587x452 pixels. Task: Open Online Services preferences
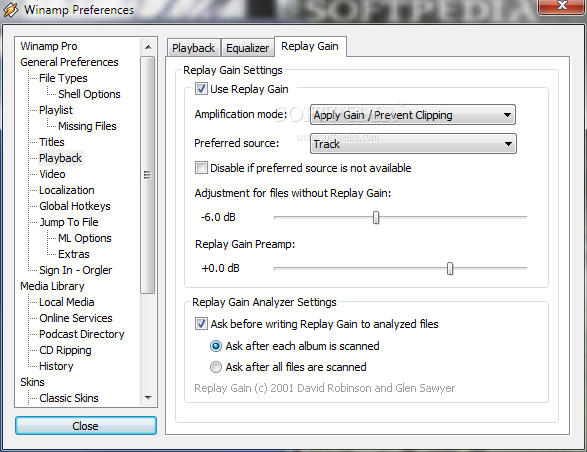pyautogui.click(x=76, y=318)
